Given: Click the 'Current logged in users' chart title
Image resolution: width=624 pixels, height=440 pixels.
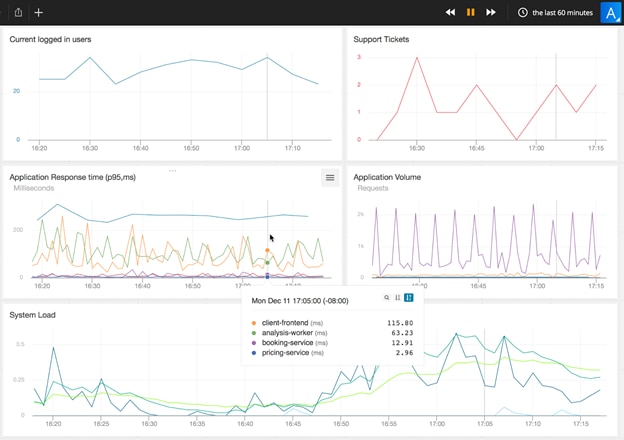Looking at the screenshot, I should (50, 39).
